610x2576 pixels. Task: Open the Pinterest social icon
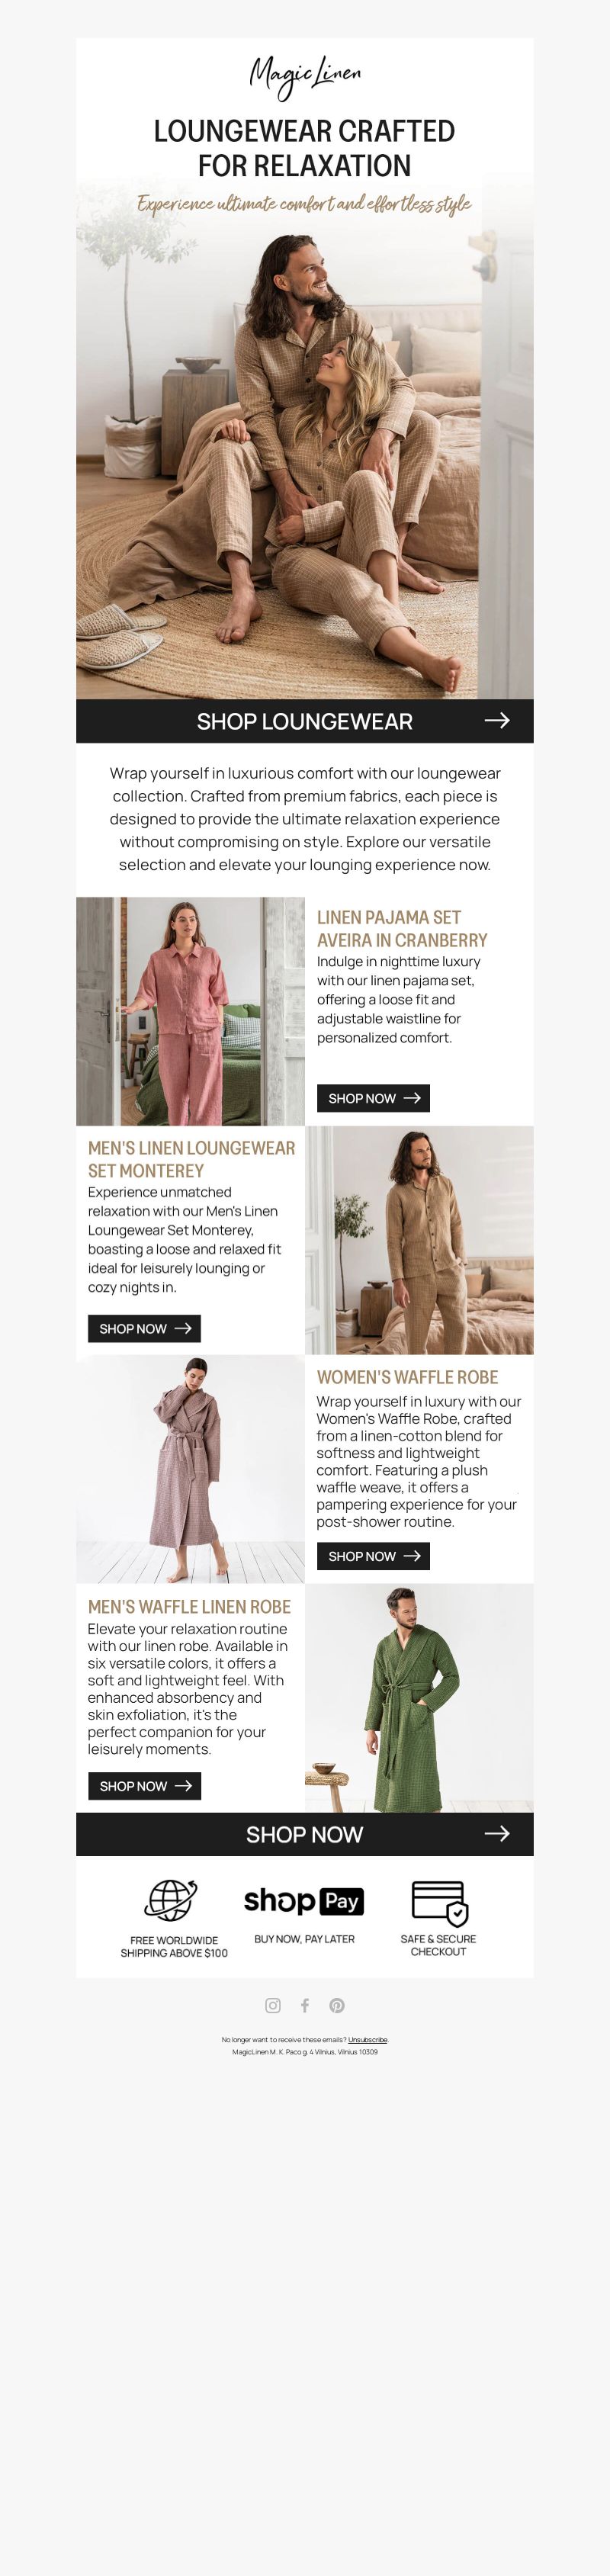click(337, 2005)
